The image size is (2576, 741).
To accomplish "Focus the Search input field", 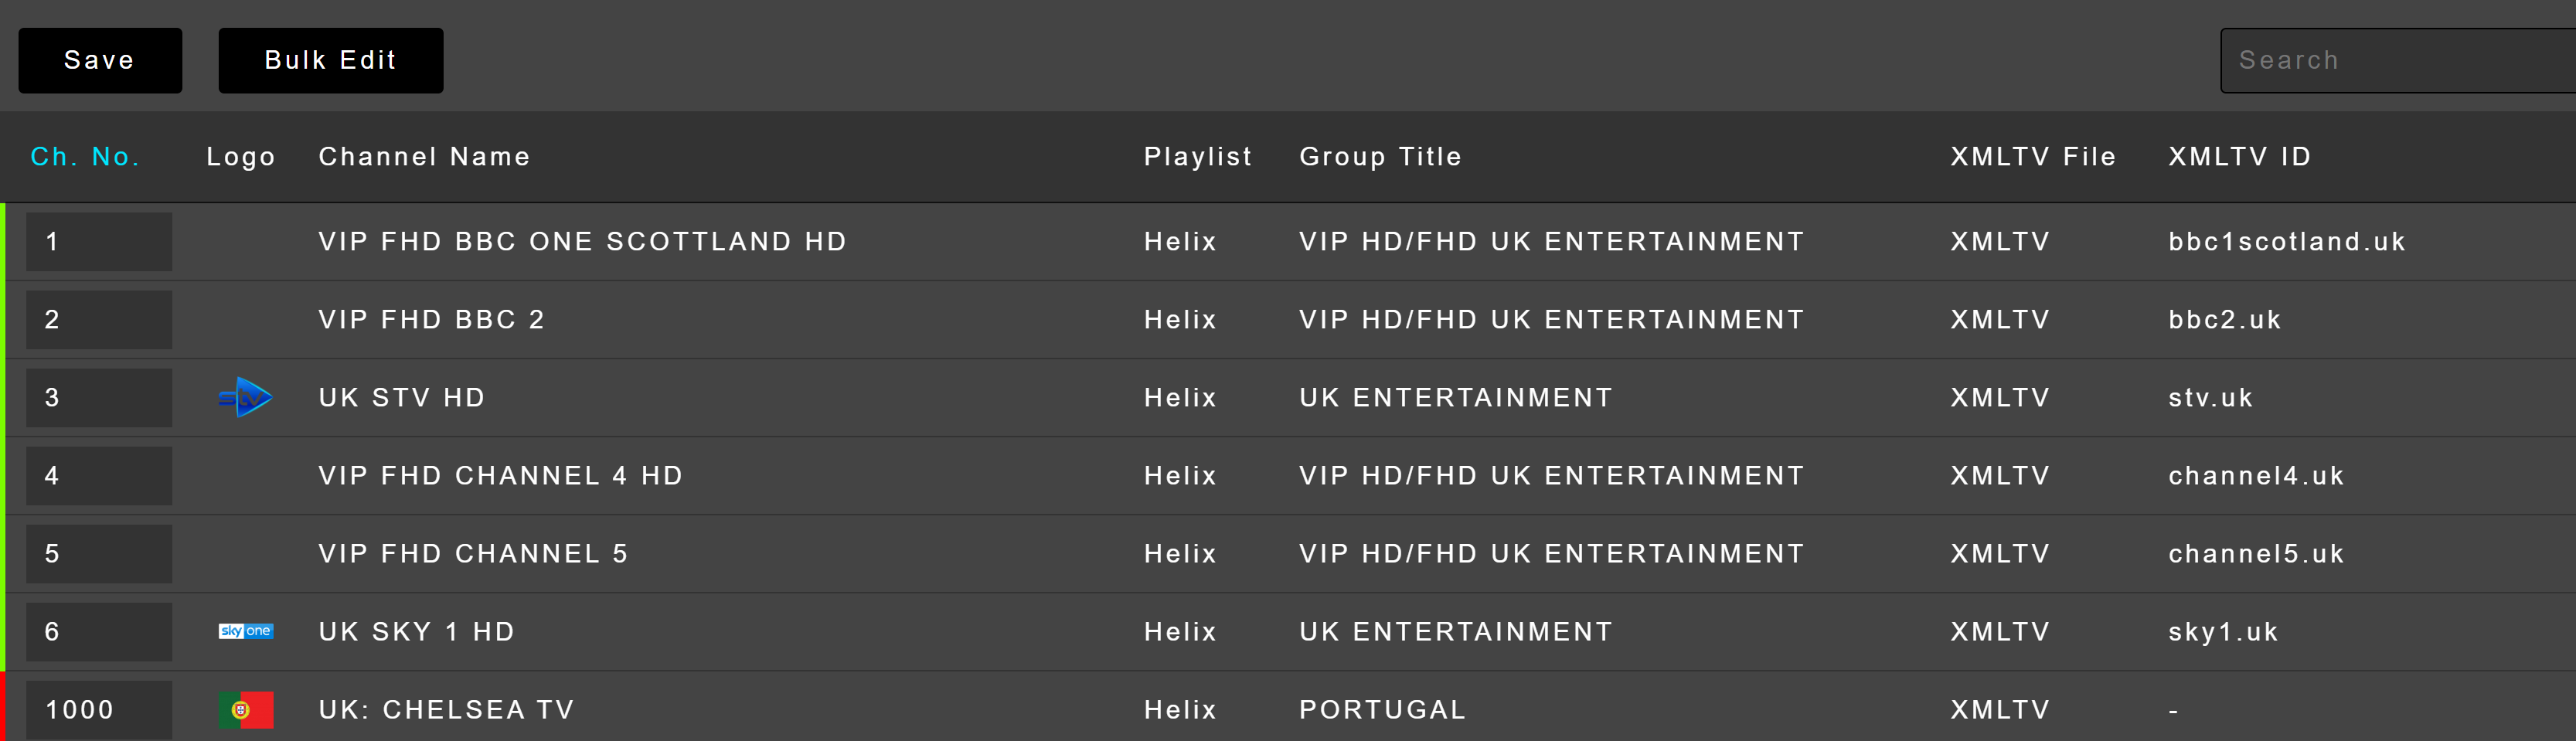I will [2400, 60].
